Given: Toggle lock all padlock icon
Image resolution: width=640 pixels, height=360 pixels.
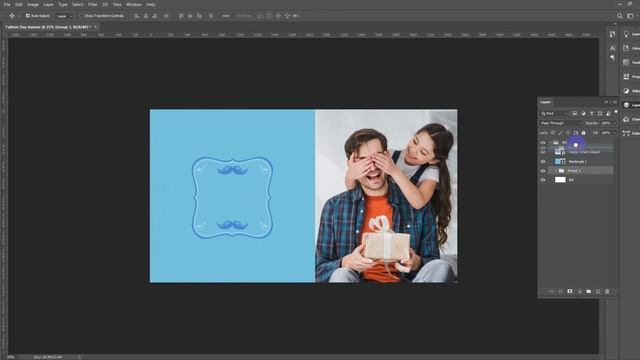Looking at the screenshot, I should (583, 133).
